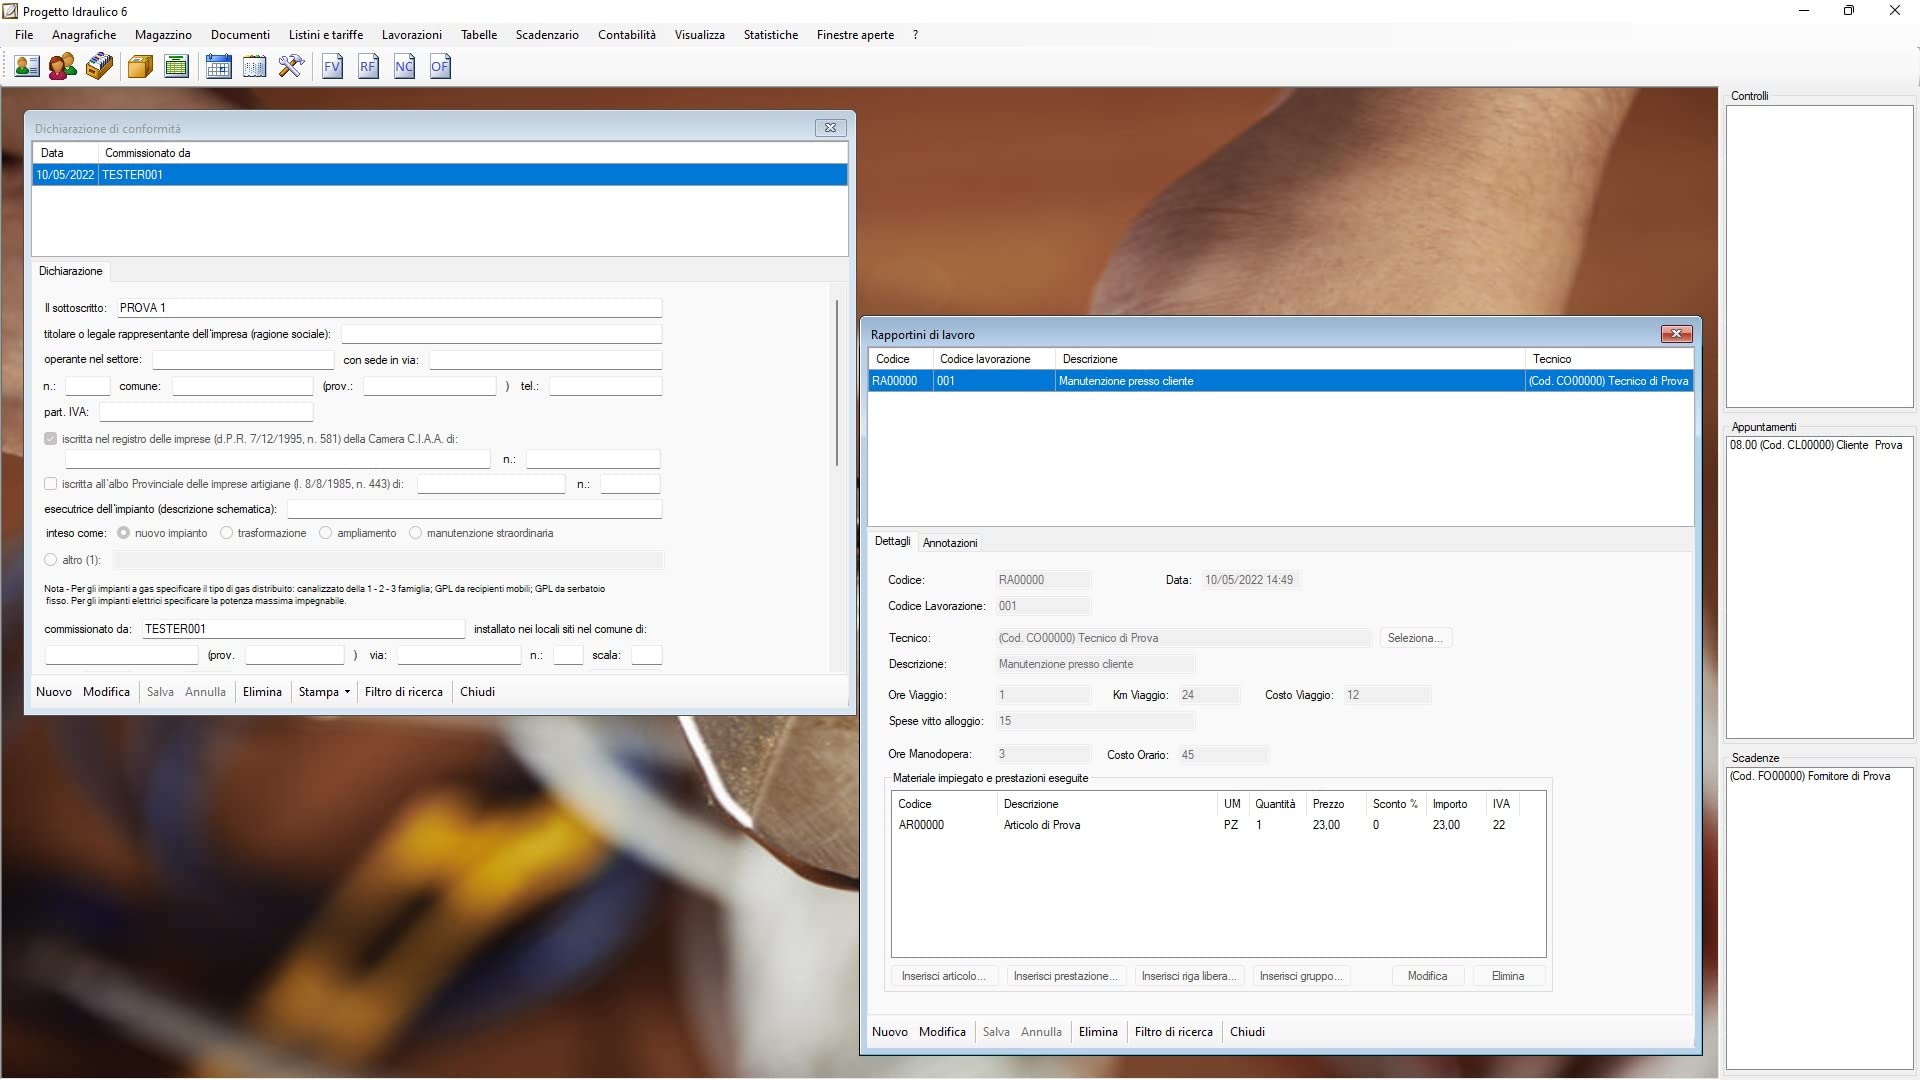Click Modifica in Rapportini bottom toolbar

(x=942, y=1032)
